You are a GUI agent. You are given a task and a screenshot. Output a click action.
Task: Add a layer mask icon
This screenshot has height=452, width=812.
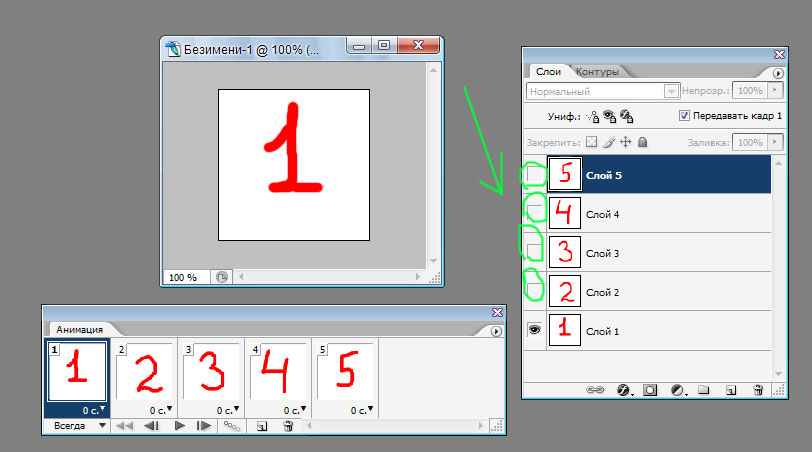650,390
